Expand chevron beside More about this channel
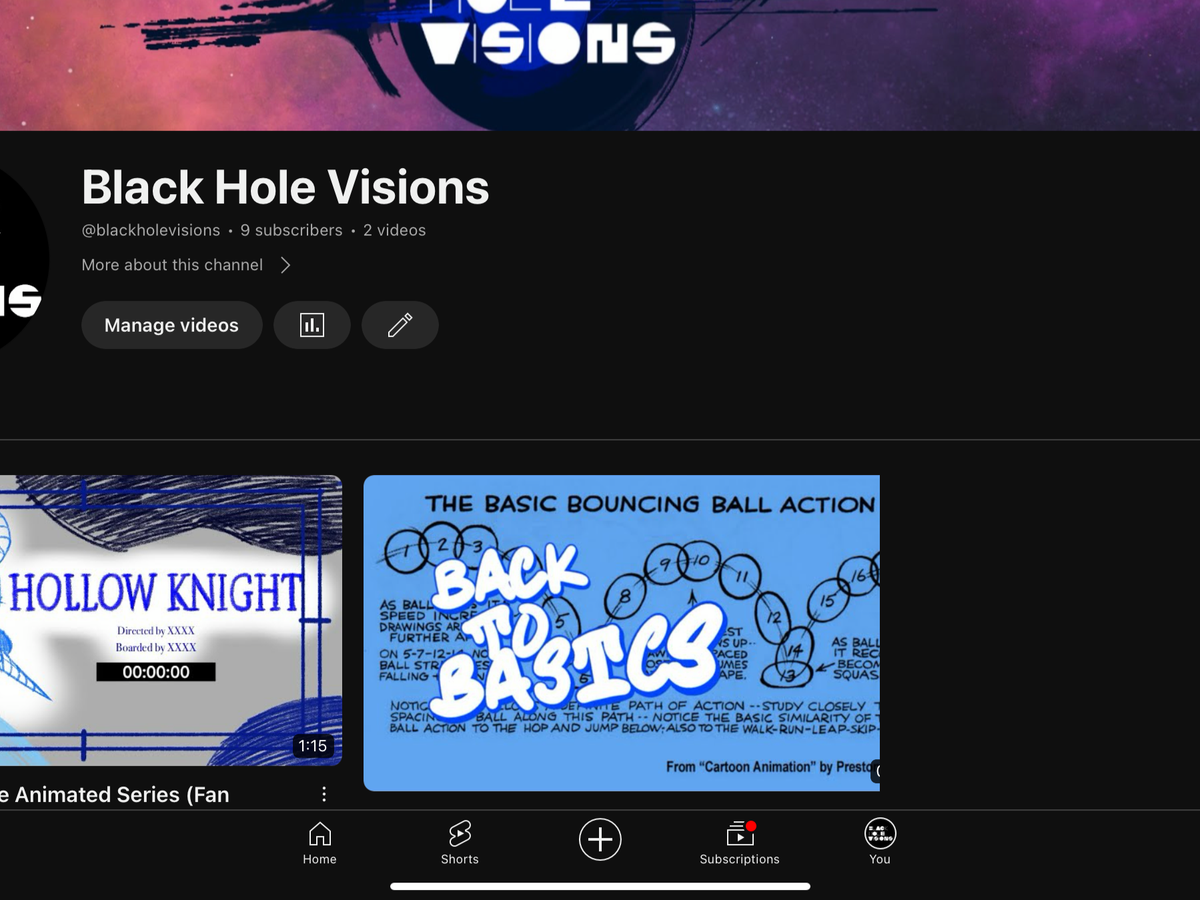 285,265
